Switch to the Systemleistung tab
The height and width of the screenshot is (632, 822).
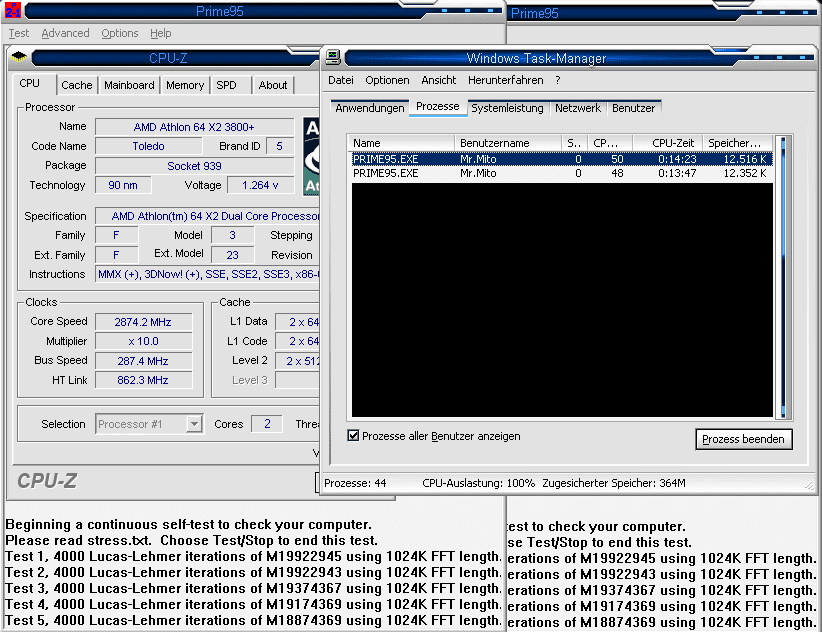coord(507,108)
